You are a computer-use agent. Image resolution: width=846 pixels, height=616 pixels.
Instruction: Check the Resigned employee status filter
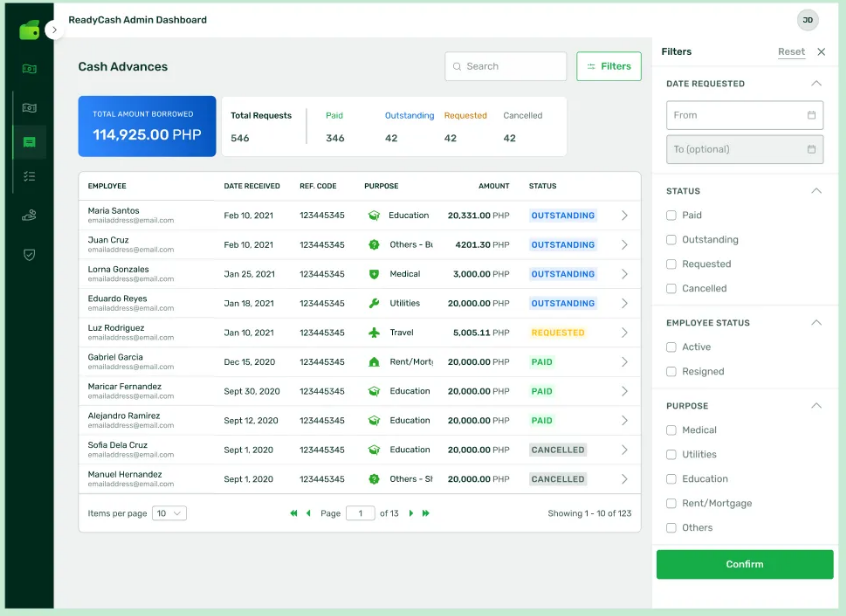pos(671,372)
